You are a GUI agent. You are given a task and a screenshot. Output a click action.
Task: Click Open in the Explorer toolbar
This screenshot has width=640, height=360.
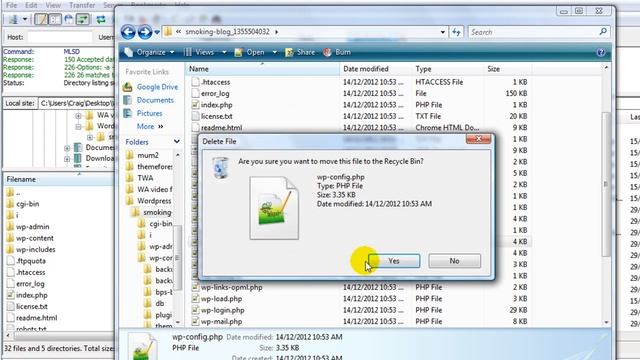[250, 52]
